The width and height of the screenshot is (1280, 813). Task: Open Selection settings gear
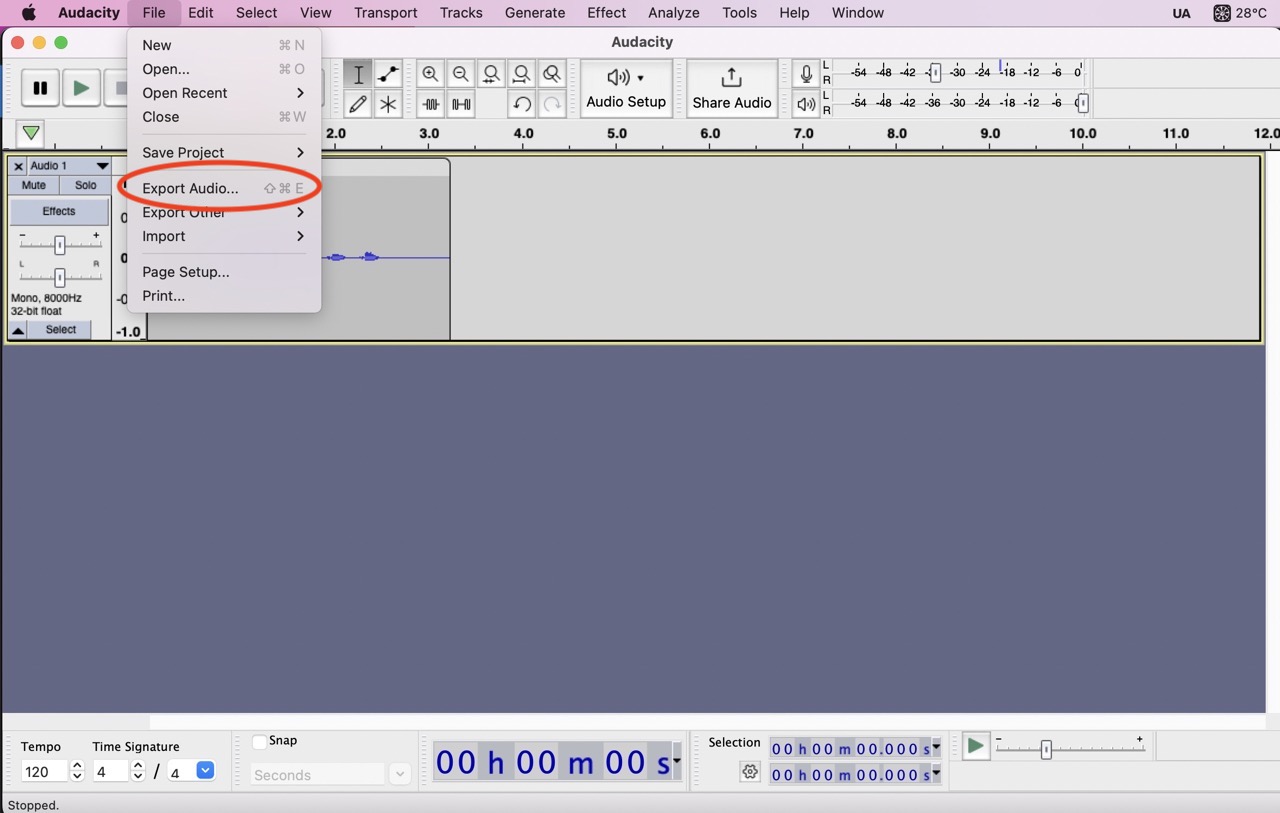coord(750,772)
